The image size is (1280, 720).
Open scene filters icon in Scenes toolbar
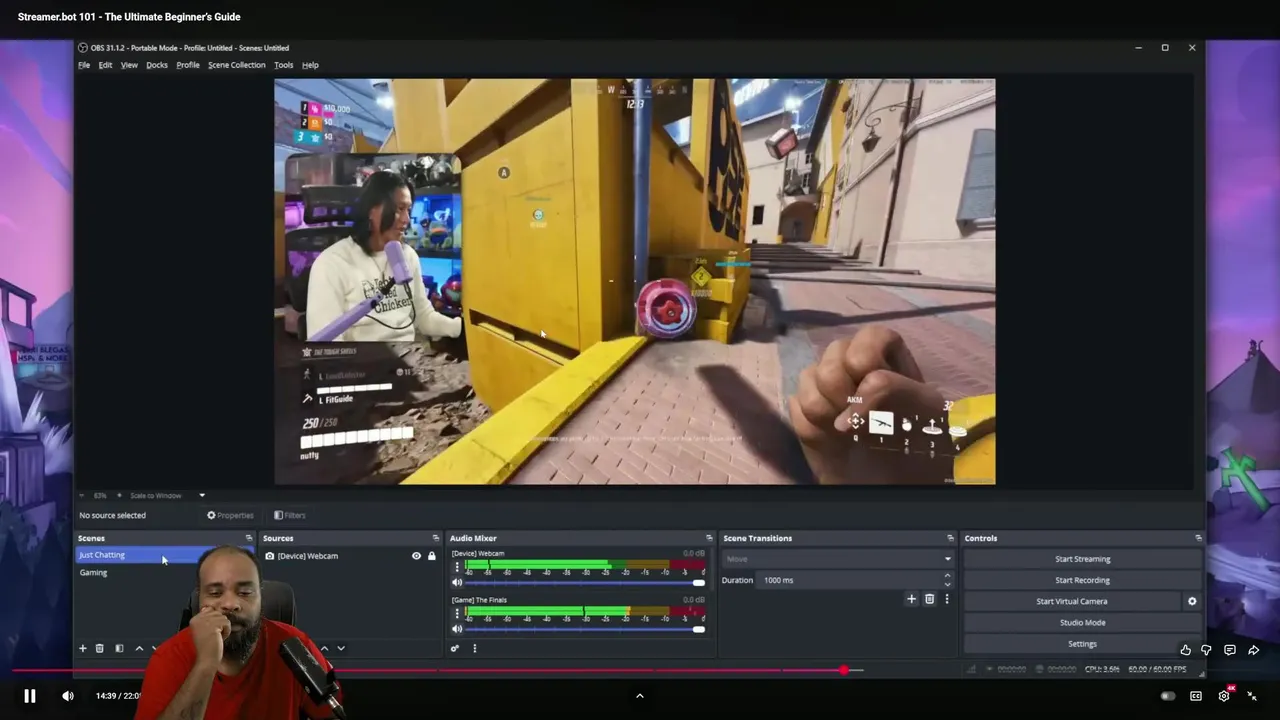click(x=119, y=648)
